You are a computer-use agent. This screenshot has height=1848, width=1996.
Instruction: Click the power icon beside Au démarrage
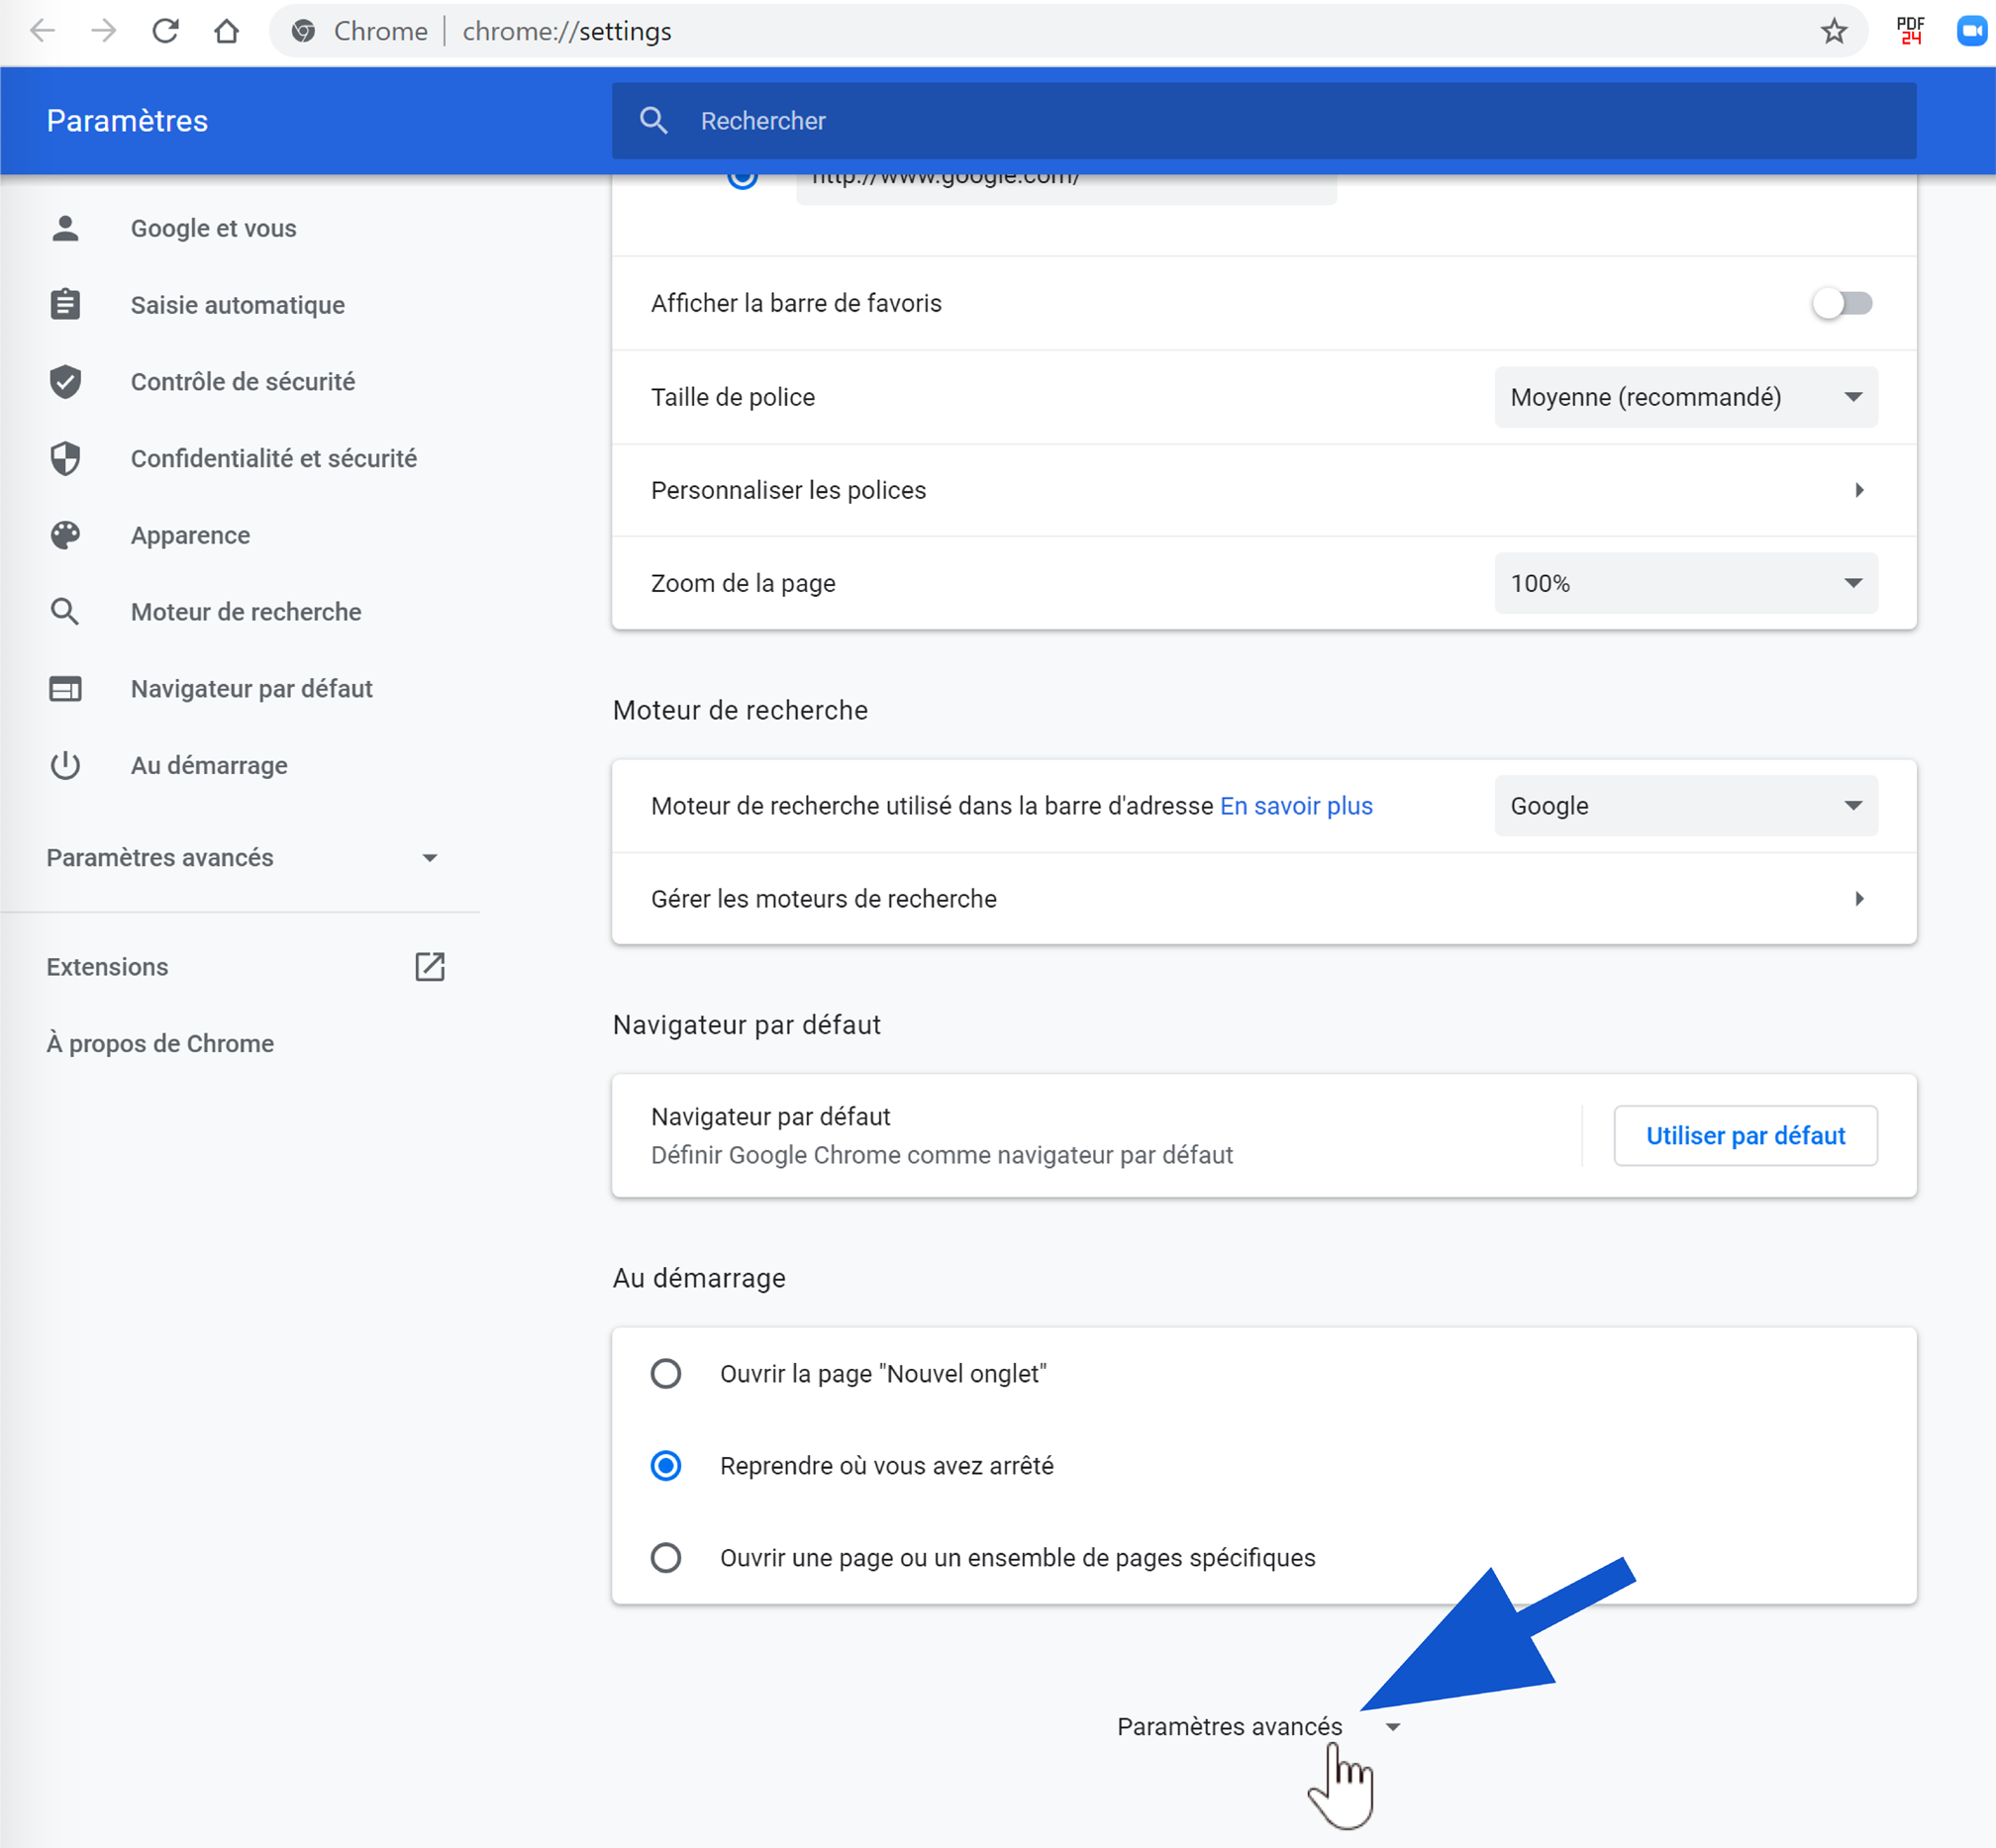coord(65,765)
